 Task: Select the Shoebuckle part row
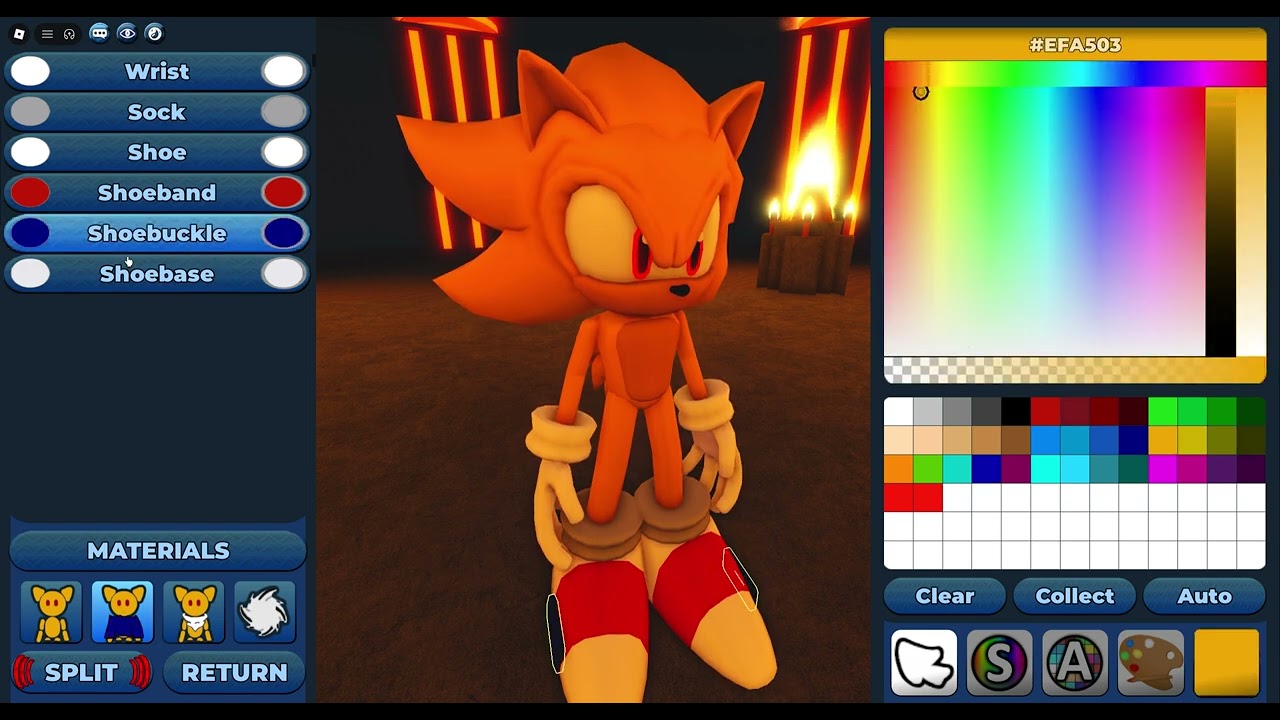(157, 233)
